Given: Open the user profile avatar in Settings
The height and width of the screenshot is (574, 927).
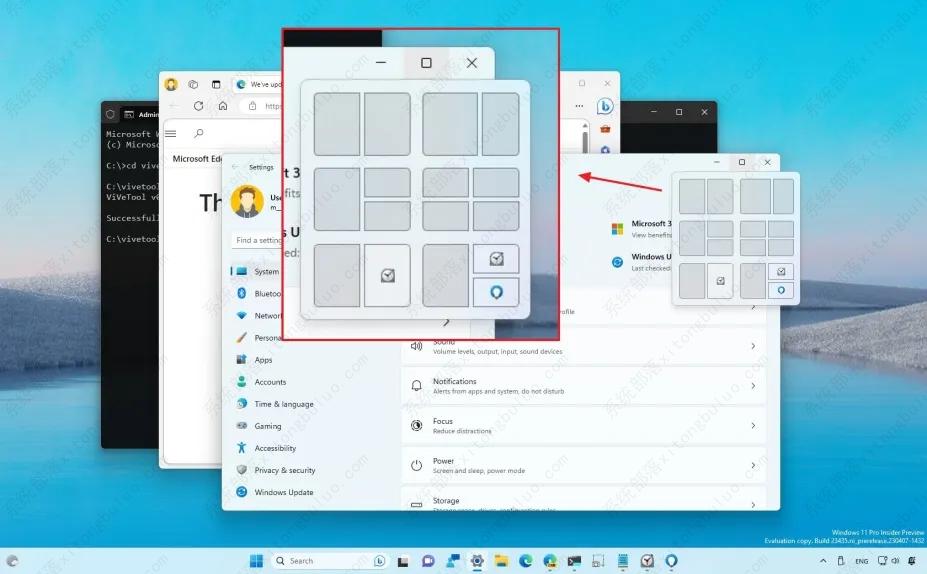Looking at the screenshot, I should pyautogui.click(x=247, y=201).
